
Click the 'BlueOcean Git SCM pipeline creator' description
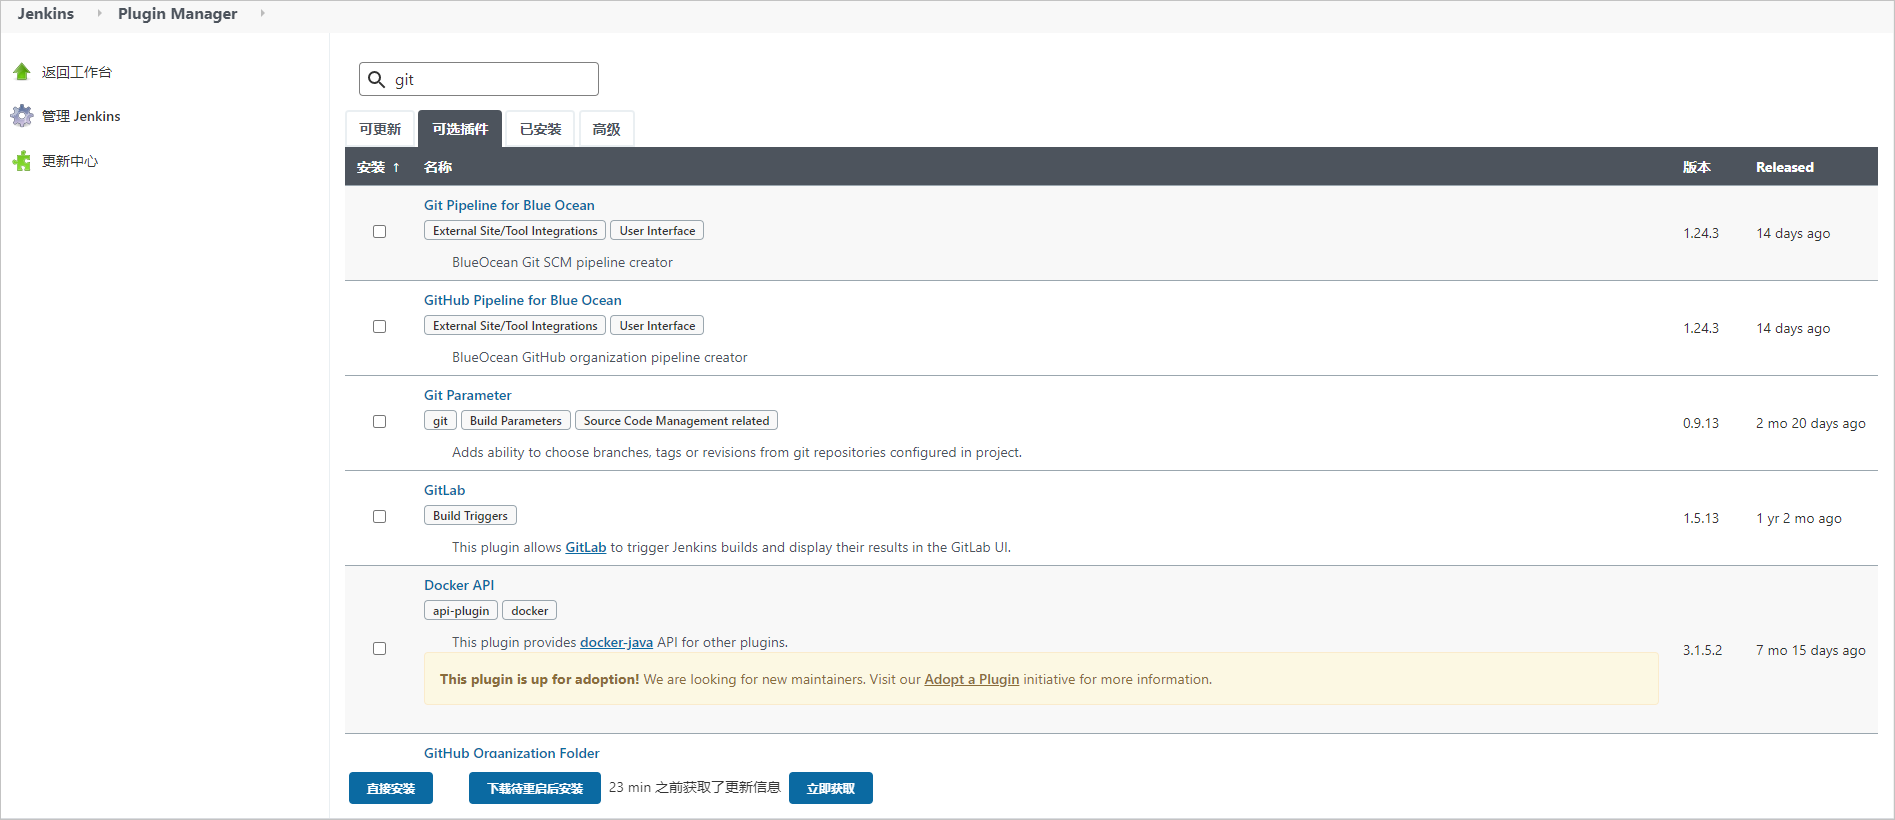562,262
